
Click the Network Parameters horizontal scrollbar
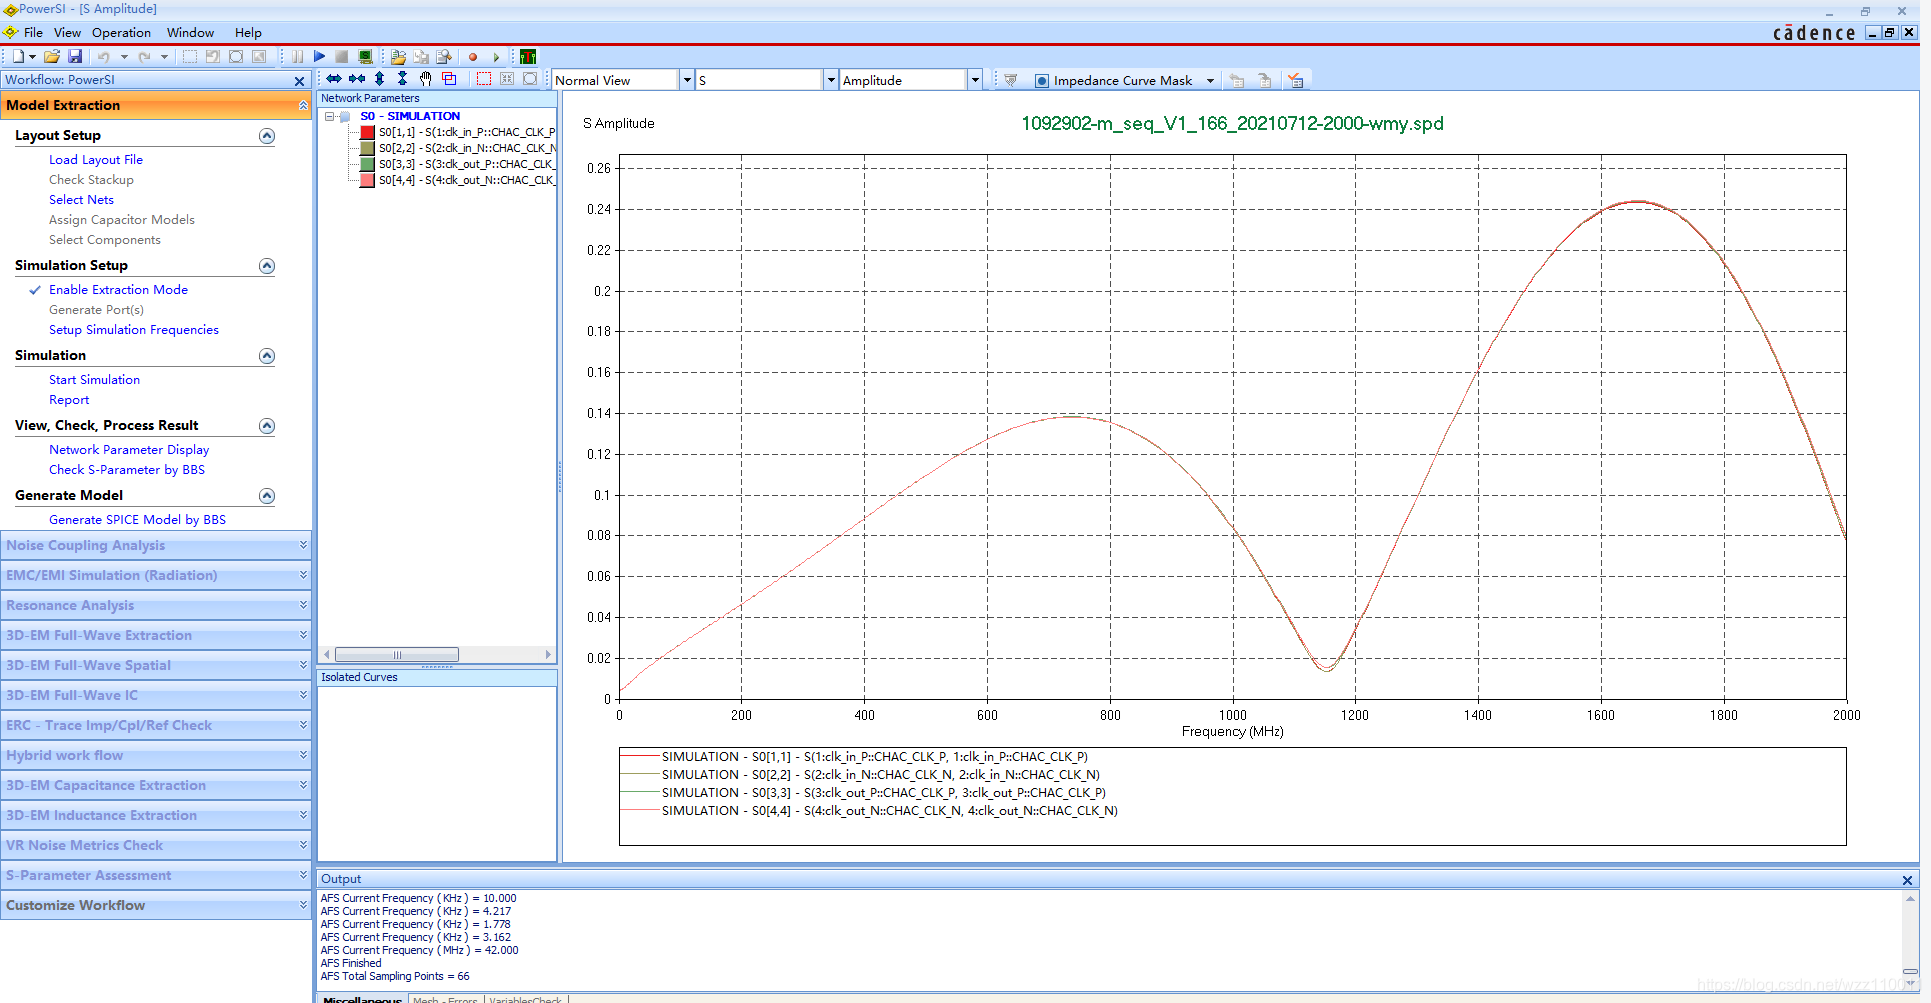(x=397, y=655)
